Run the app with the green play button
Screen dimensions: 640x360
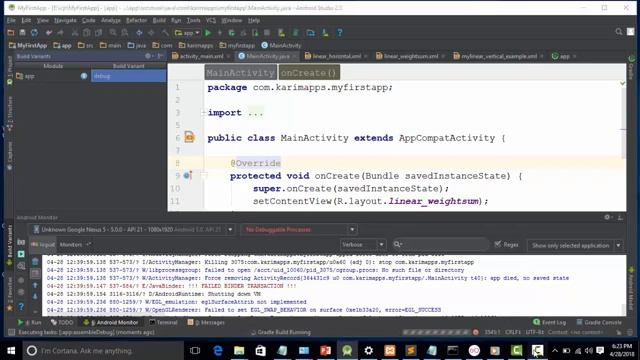tap(208, 33)
